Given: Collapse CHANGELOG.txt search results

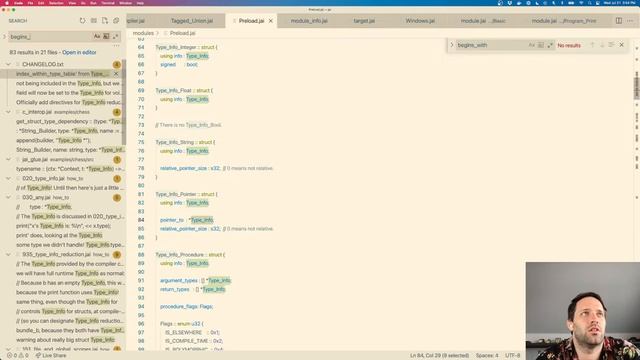Looking at the screenshot, I should (9, 64).
